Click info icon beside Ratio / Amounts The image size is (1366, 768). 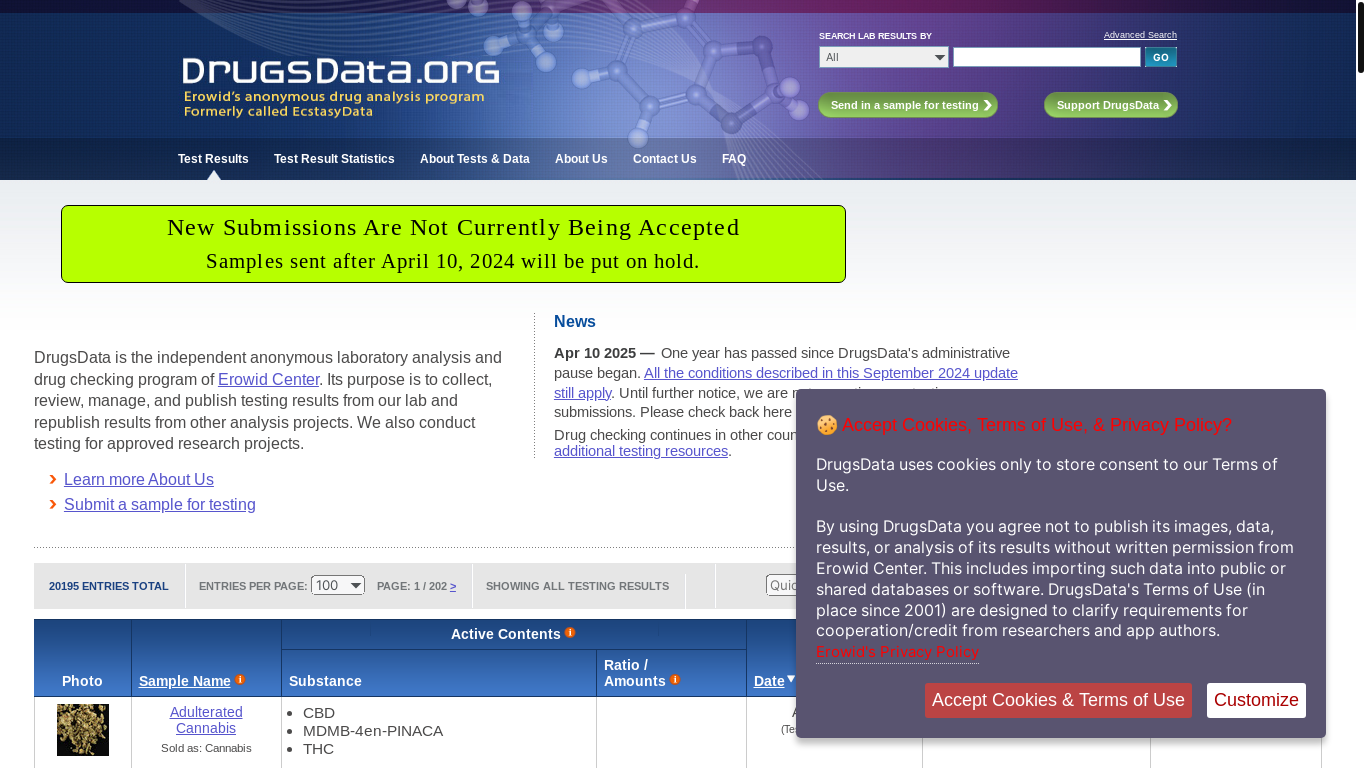coord(675,680)
